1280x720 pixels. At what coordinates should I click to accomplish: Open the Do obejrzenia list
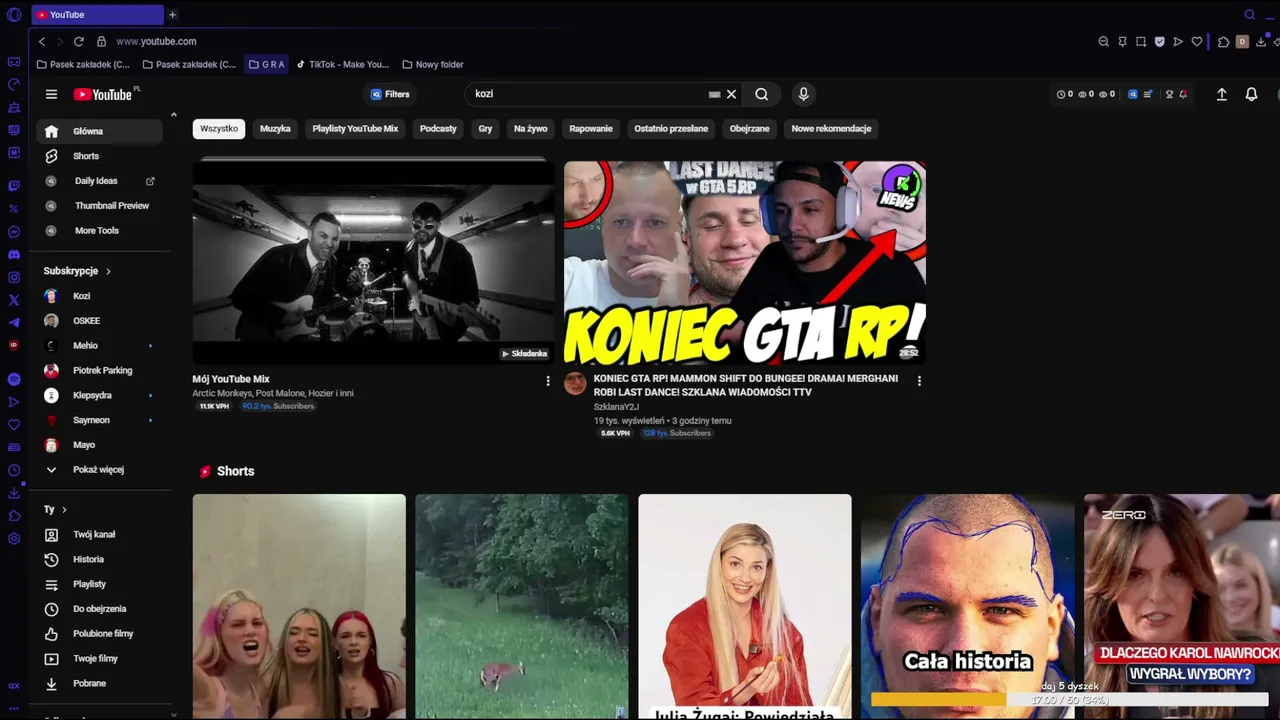coord(98,609)
